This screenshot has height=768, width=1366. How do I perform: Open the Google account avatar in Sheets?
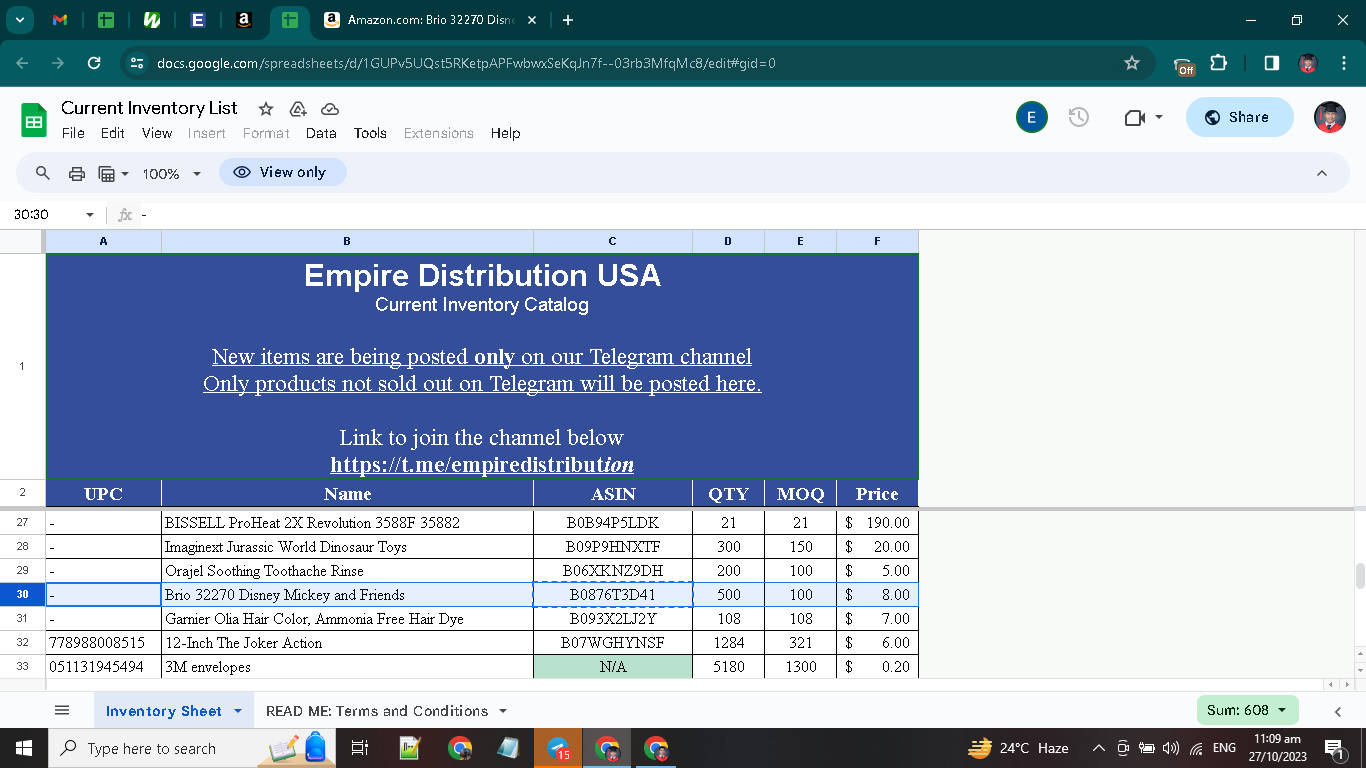(1330, 117)
